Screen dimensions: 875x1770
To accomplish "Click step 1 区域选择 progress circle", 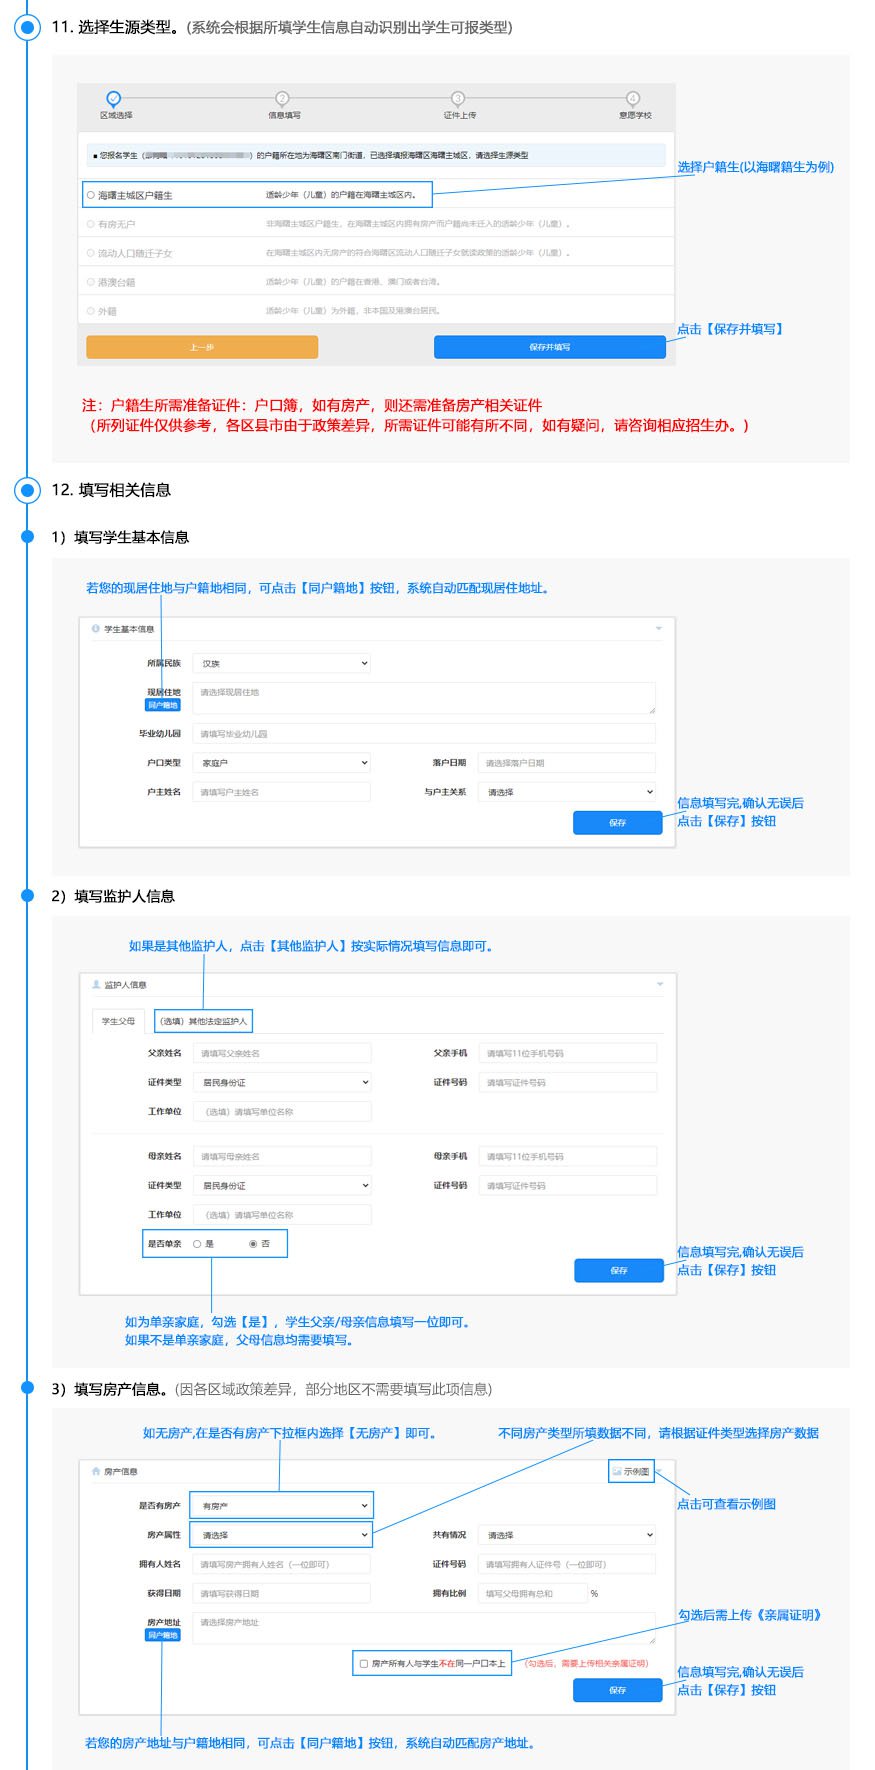I will pos(113,98).
